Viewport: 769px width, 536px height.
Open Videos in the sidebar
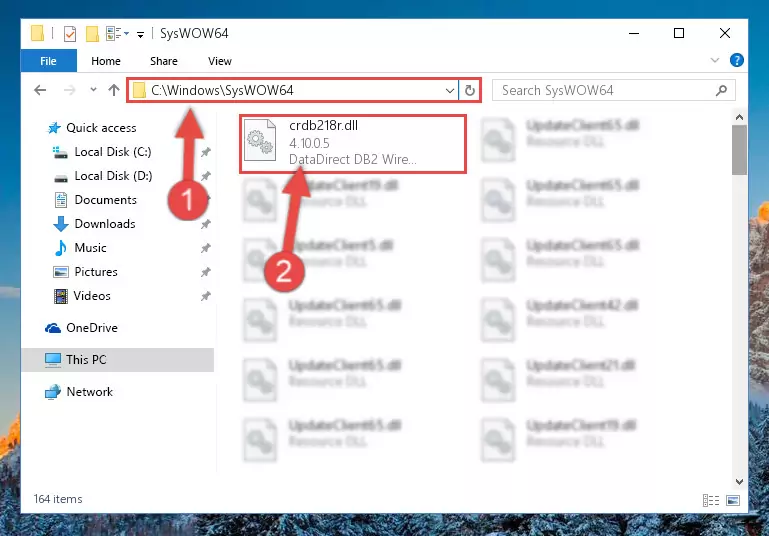tap(82, 296)
